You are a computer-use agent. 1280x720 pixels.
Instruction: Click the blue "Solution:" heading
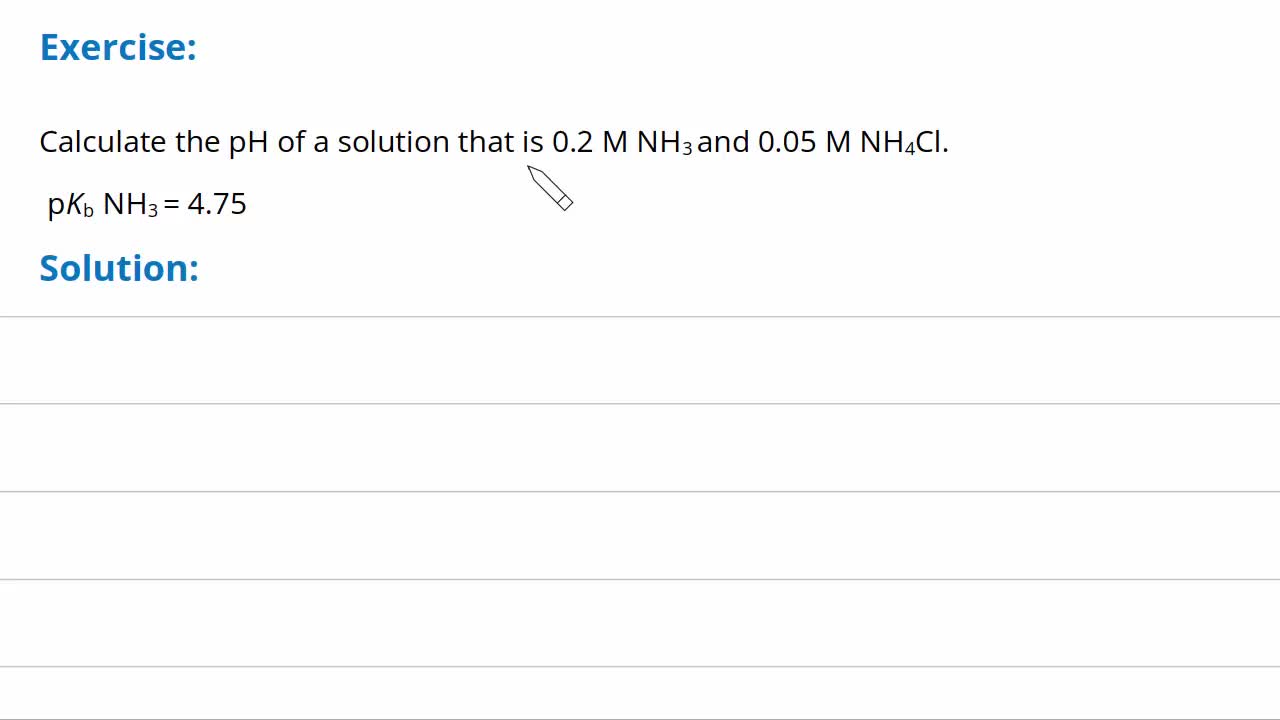[x=119, y=268]
